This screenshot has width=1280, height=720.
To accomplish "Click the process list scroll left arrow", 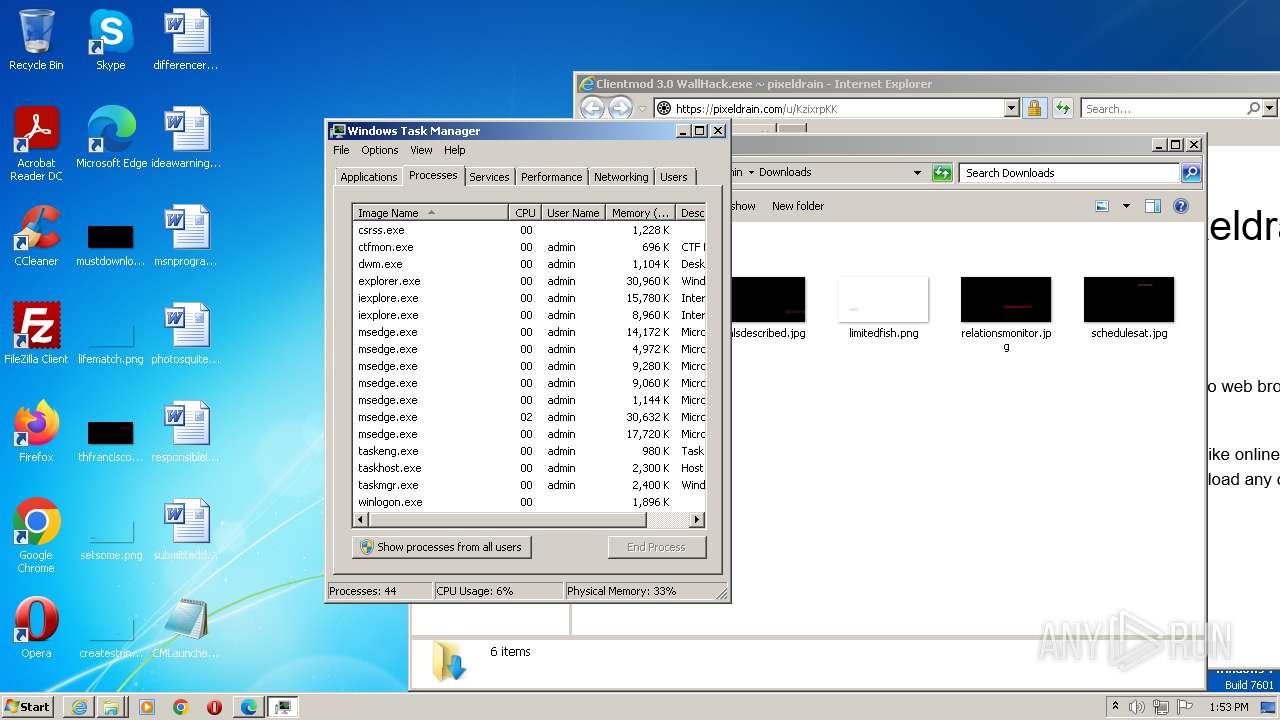I will click(362, 520).
